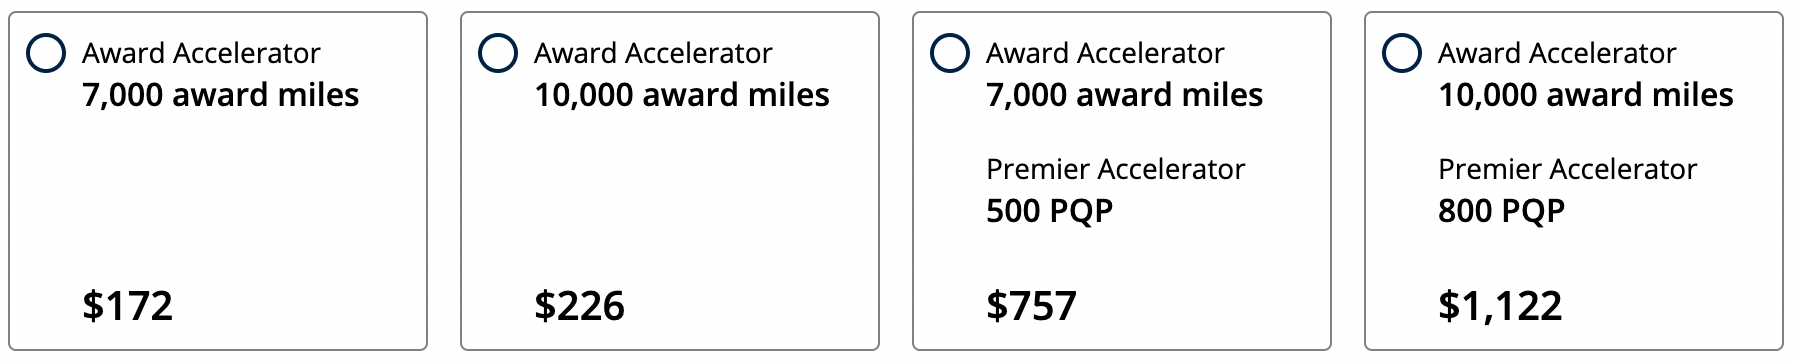This screenshot has width=1794, height=362.
Task: Click Premier Accelerator label above 800 PQP
Action: pos(1567,169)
